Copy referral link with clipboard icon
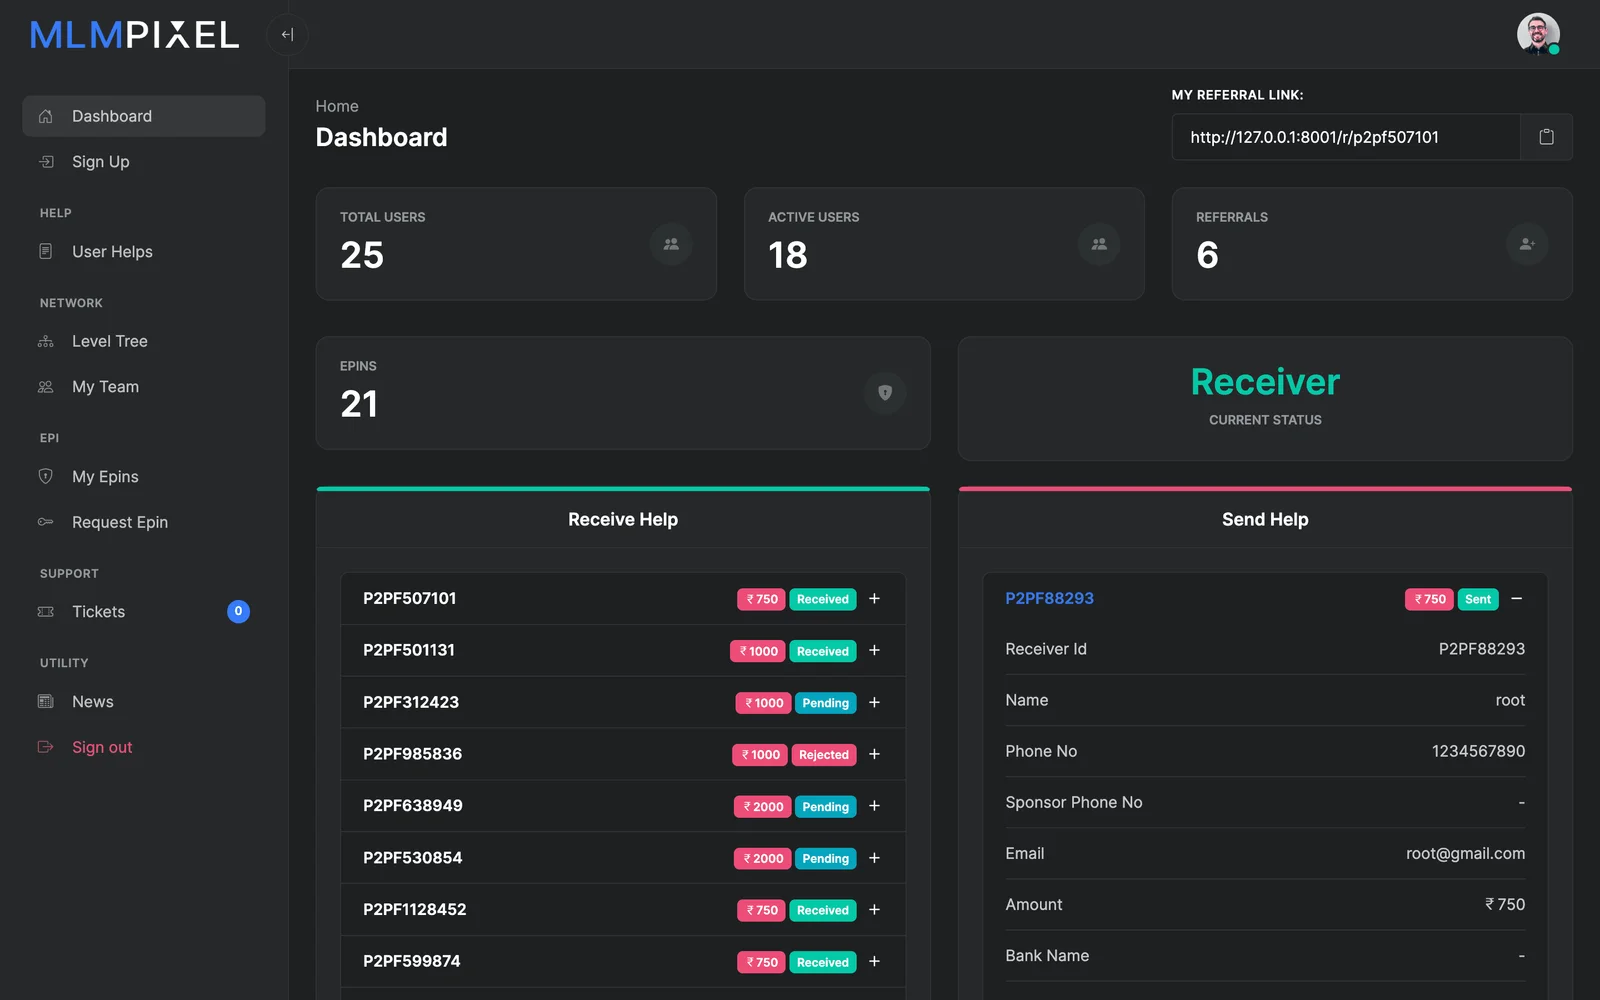 pos(1546,137)
